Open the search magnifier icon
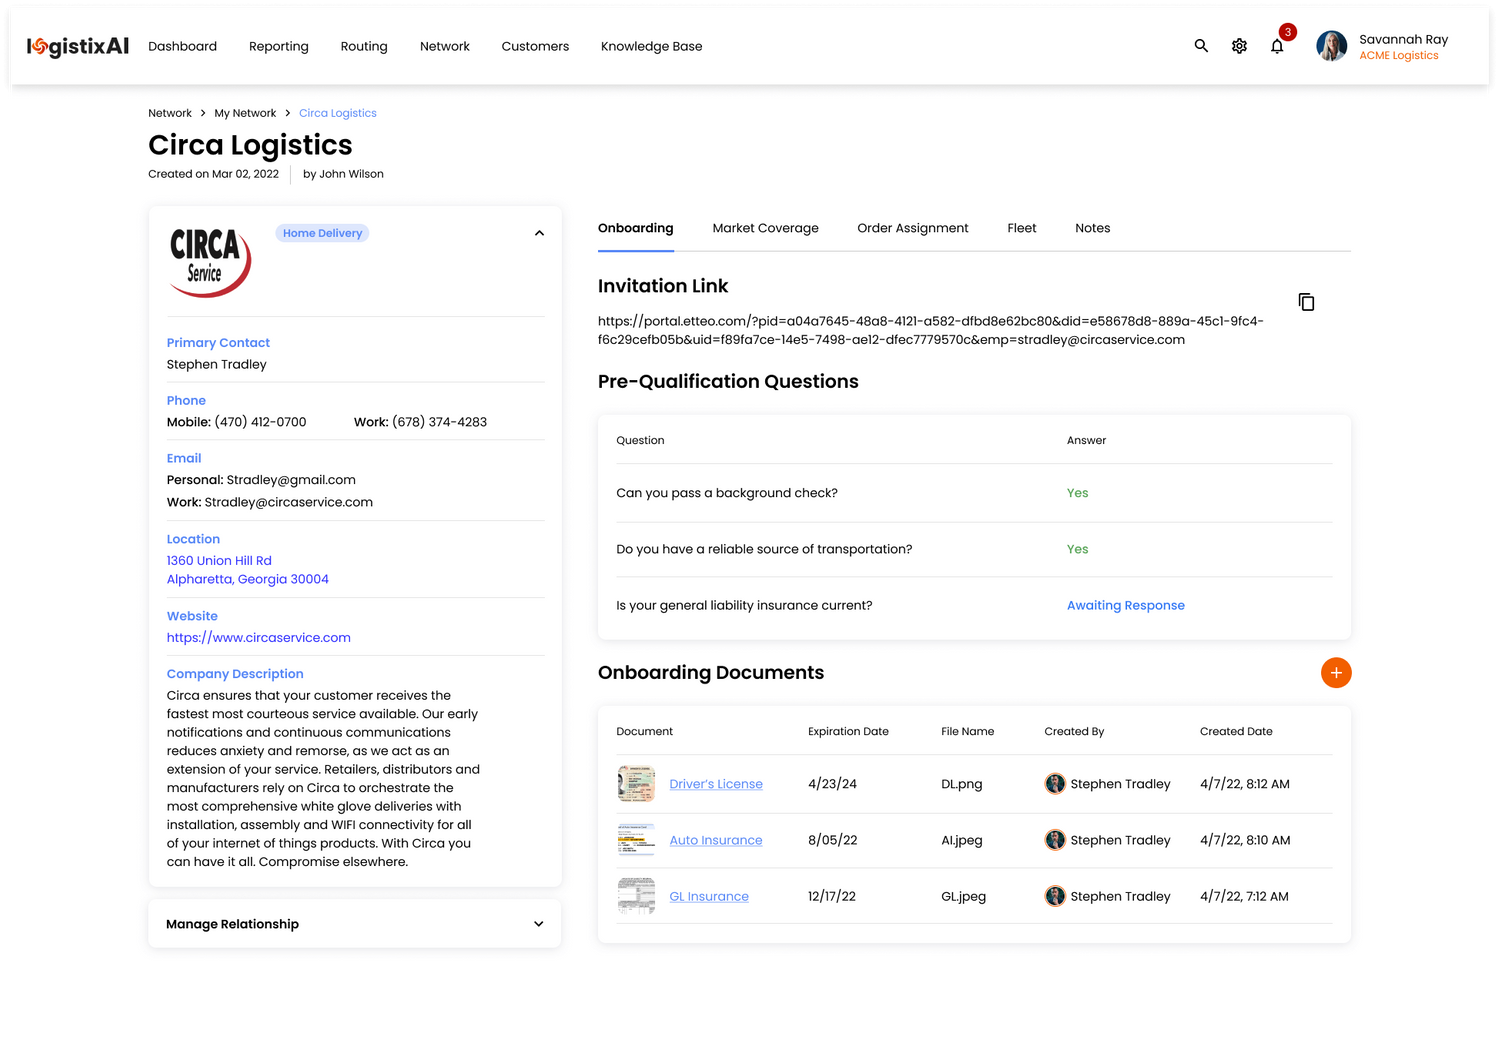This screenshot has height=1056, width=1500. click(1201, 46)
